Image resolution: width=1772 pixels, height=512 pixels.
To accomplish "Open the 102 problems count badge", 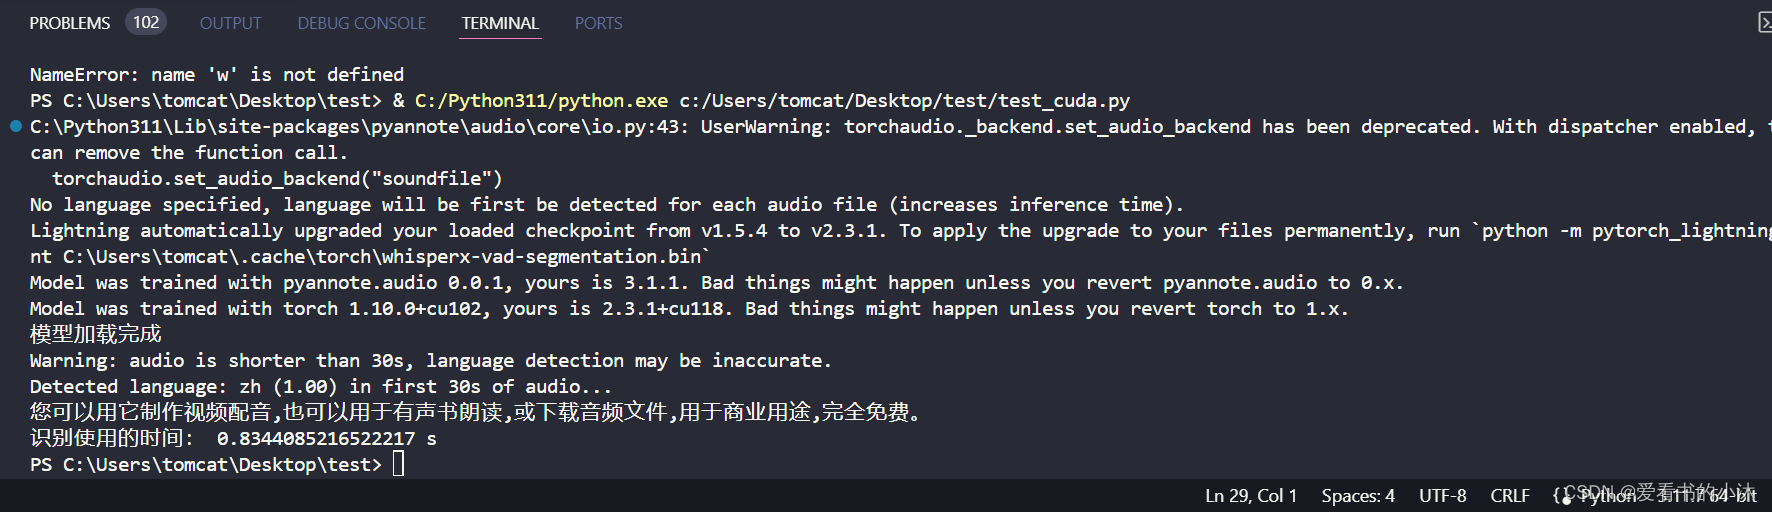I will coord(146,22).
